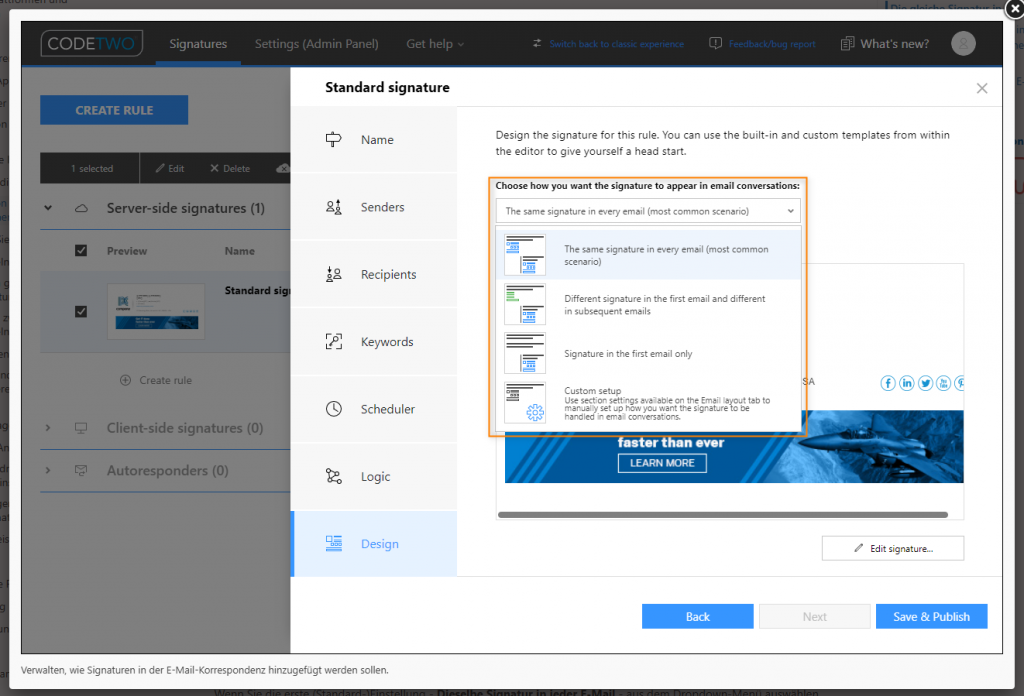Click the What's new newspaper icon
Image resolution: width=1024 pixels, height=696 pixels.
847,44
